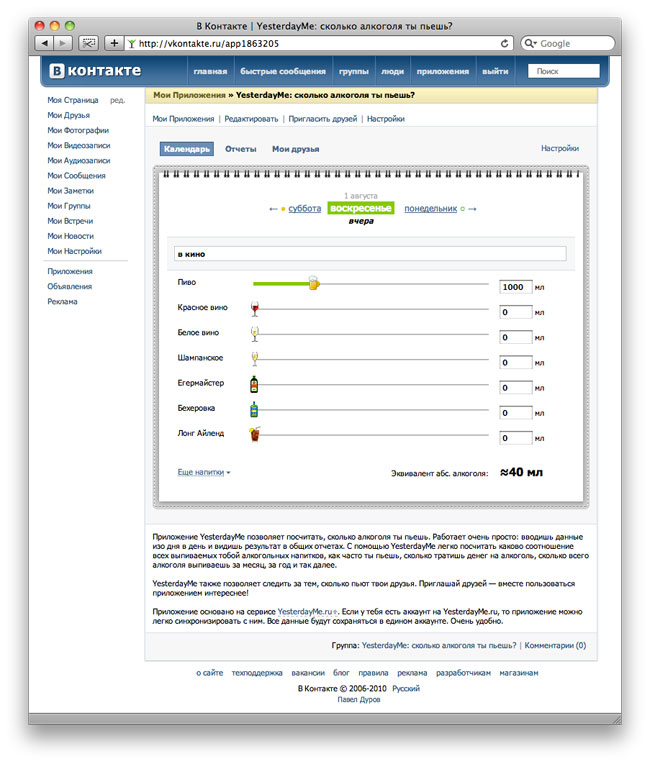Viewport: 650px width, 764px height.
Task: Click the white wine glass icon
Action: [254, 334]
